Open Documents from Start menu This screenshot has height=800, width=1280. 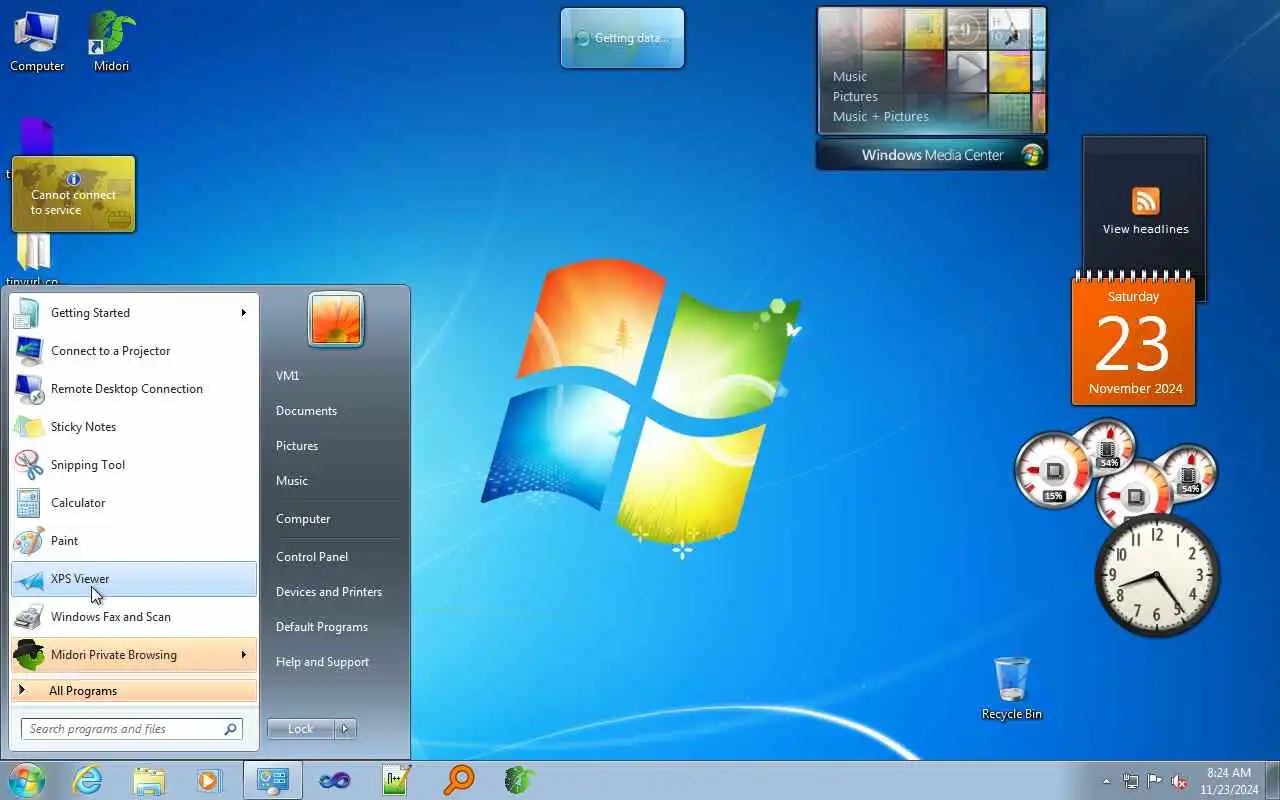coord(306,411)
